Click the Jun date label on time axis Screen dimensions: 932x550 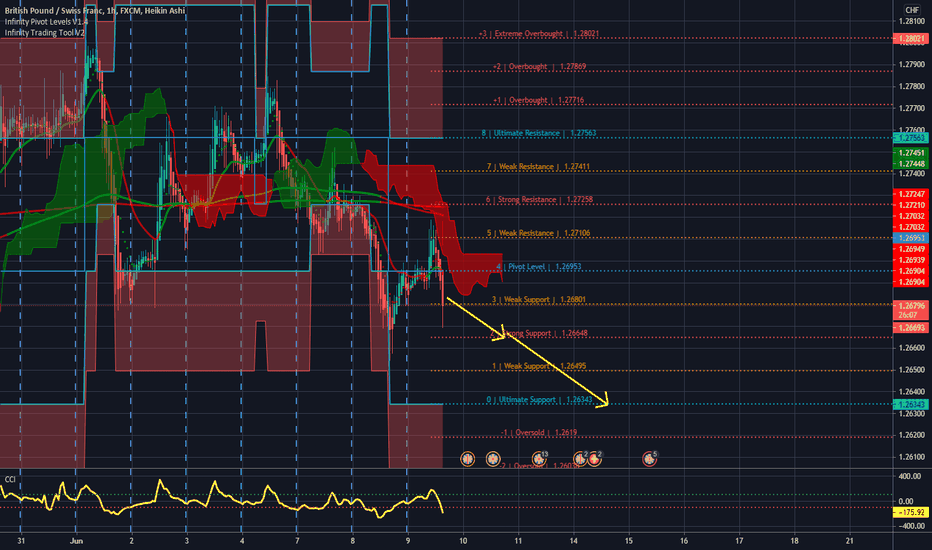click(x=76, y=541)
